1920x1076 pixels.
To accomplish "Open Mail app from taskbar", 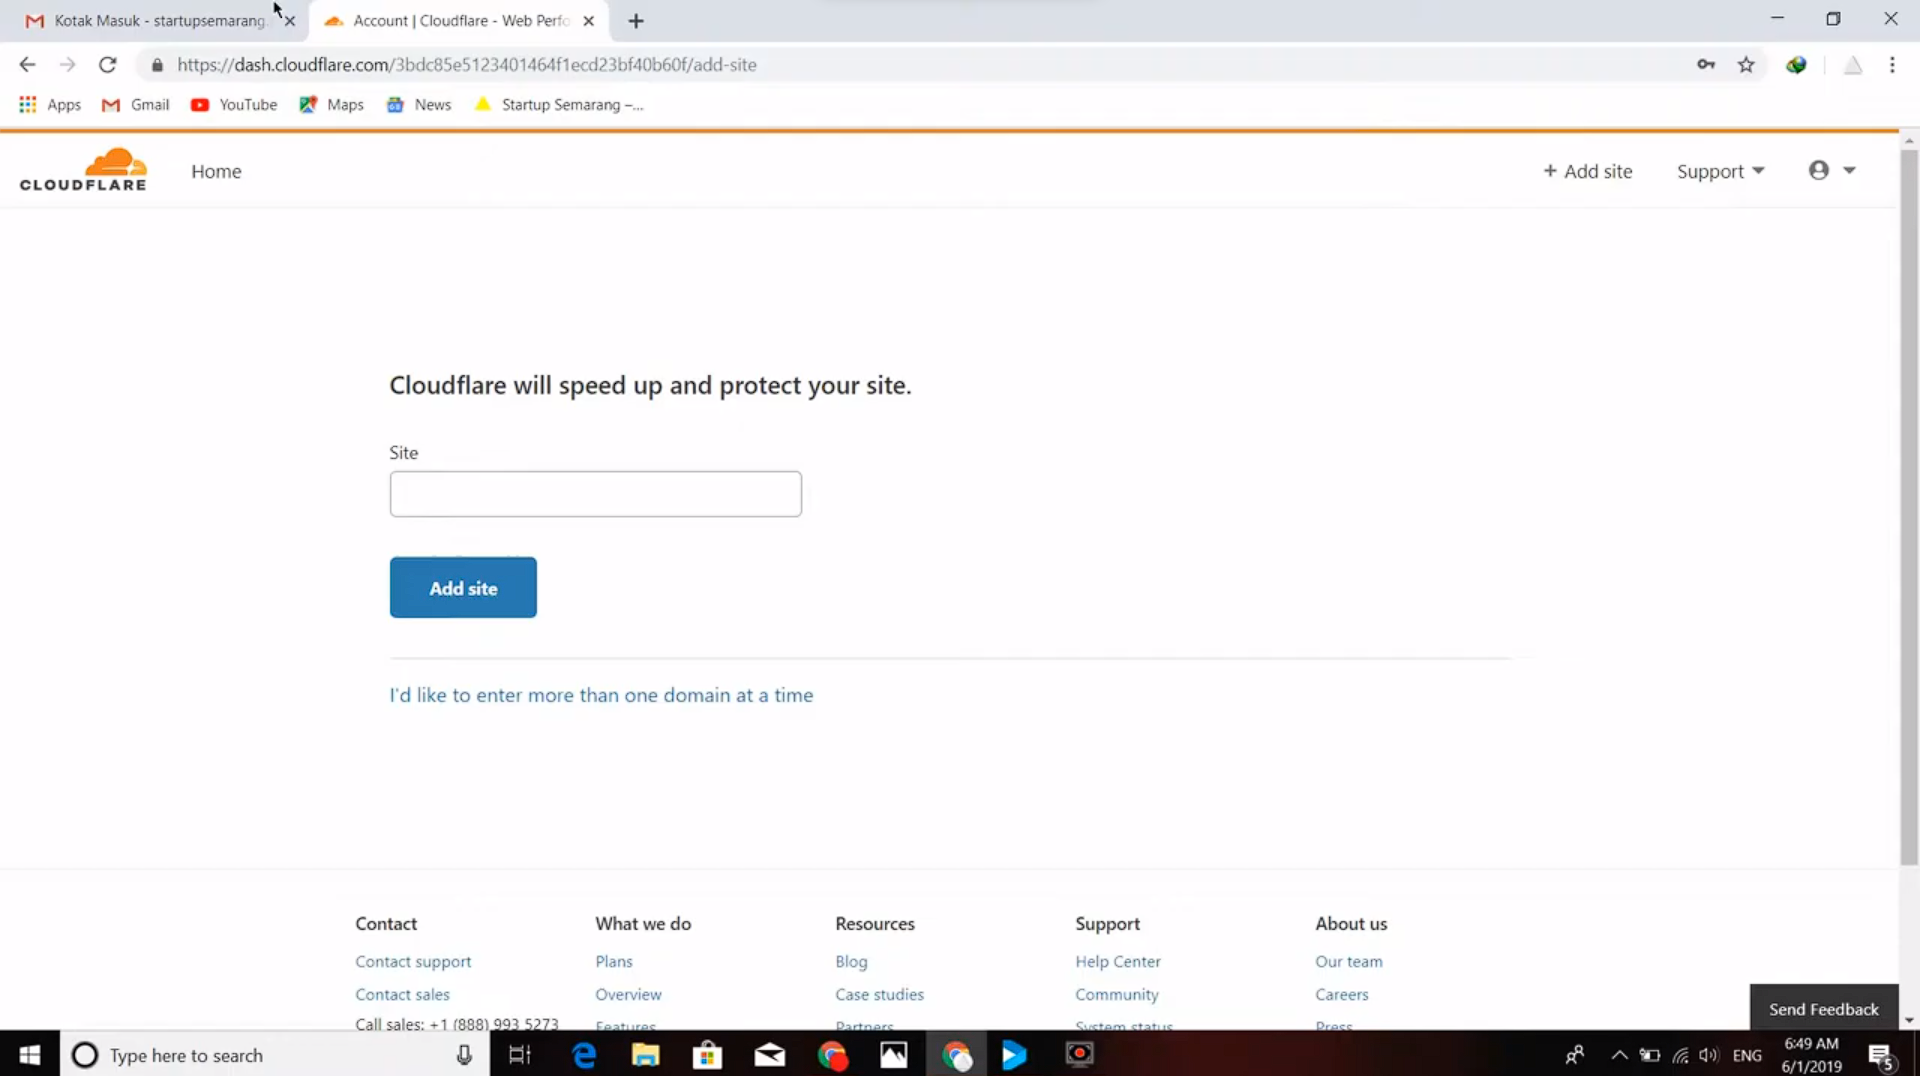I will [x=769, y=1054].
